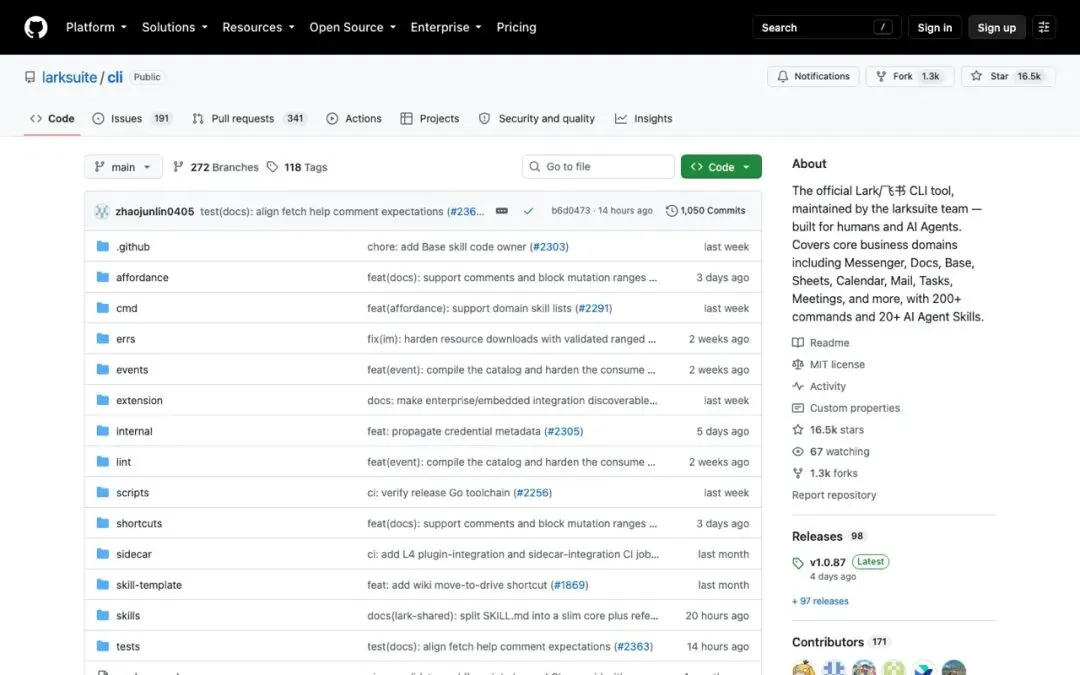Open the green Code dropdown button
Viewport: 1080px width, 675px height.
click(x=720, y=167)
